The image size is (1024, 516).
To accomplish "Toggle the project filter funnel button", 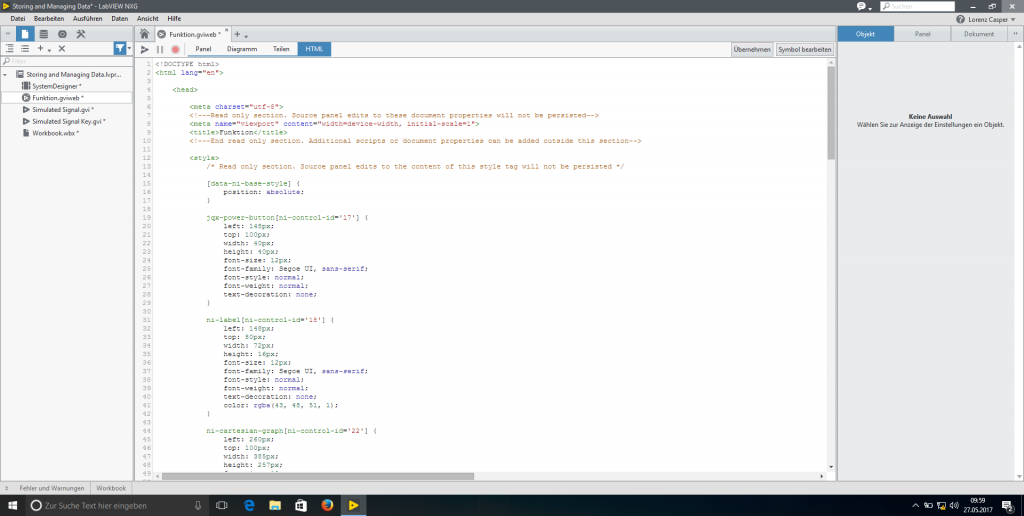I will (x=120, y=48).
